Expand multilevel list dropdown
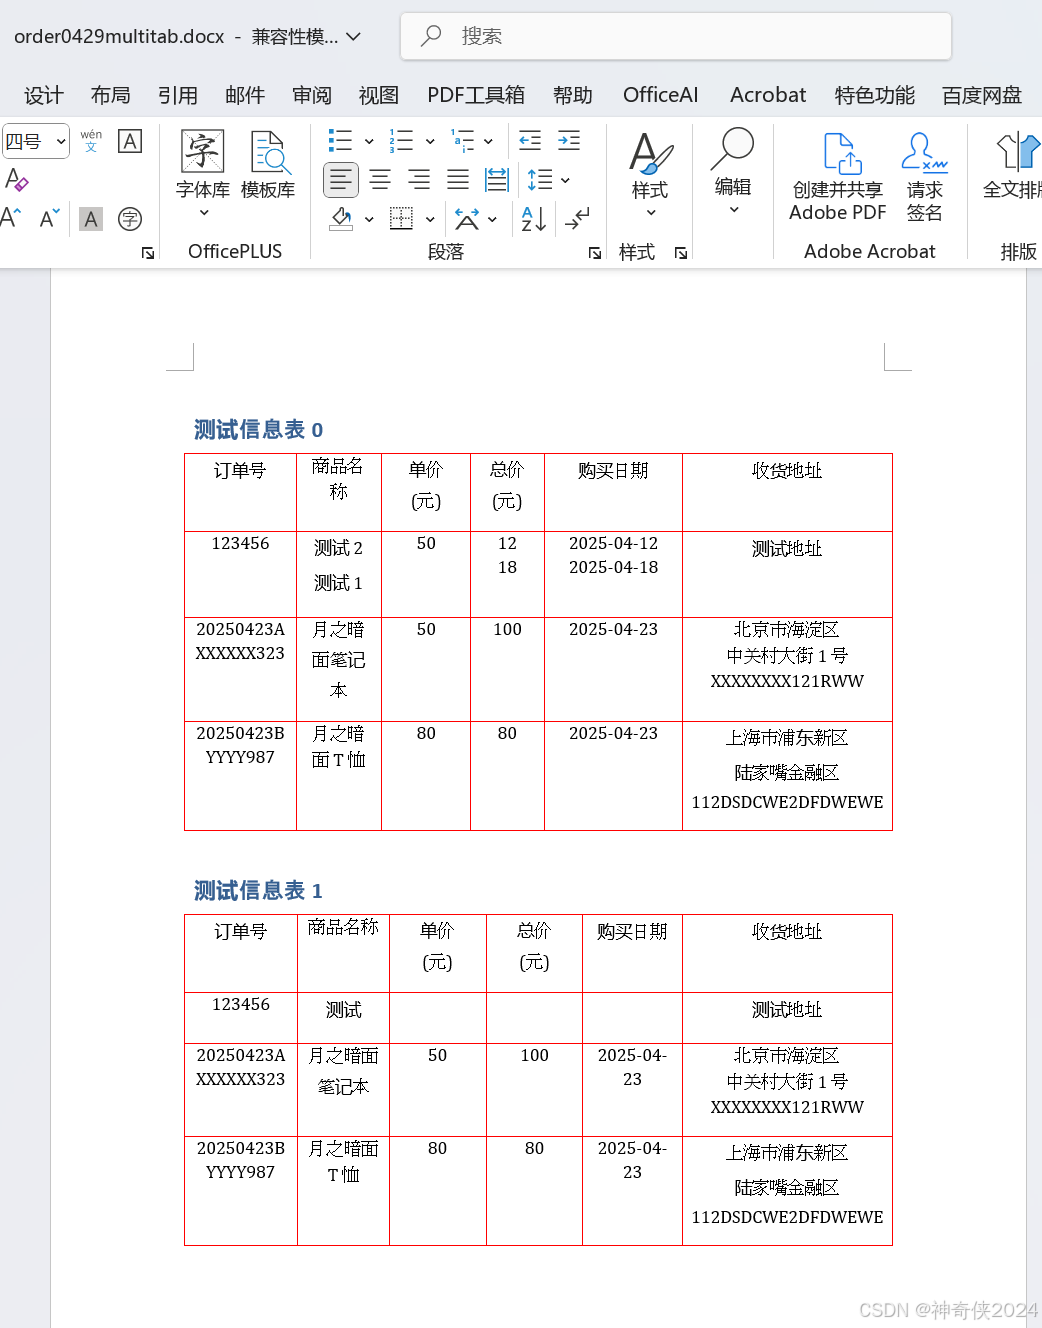 point(488,141)
